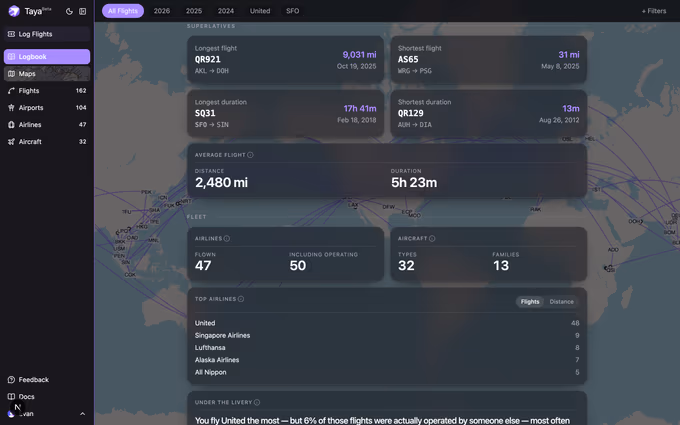The height and width of the screenshot is (425, 680).
Task: Click the Logbook book icon
Action: (x=11, y=56)
